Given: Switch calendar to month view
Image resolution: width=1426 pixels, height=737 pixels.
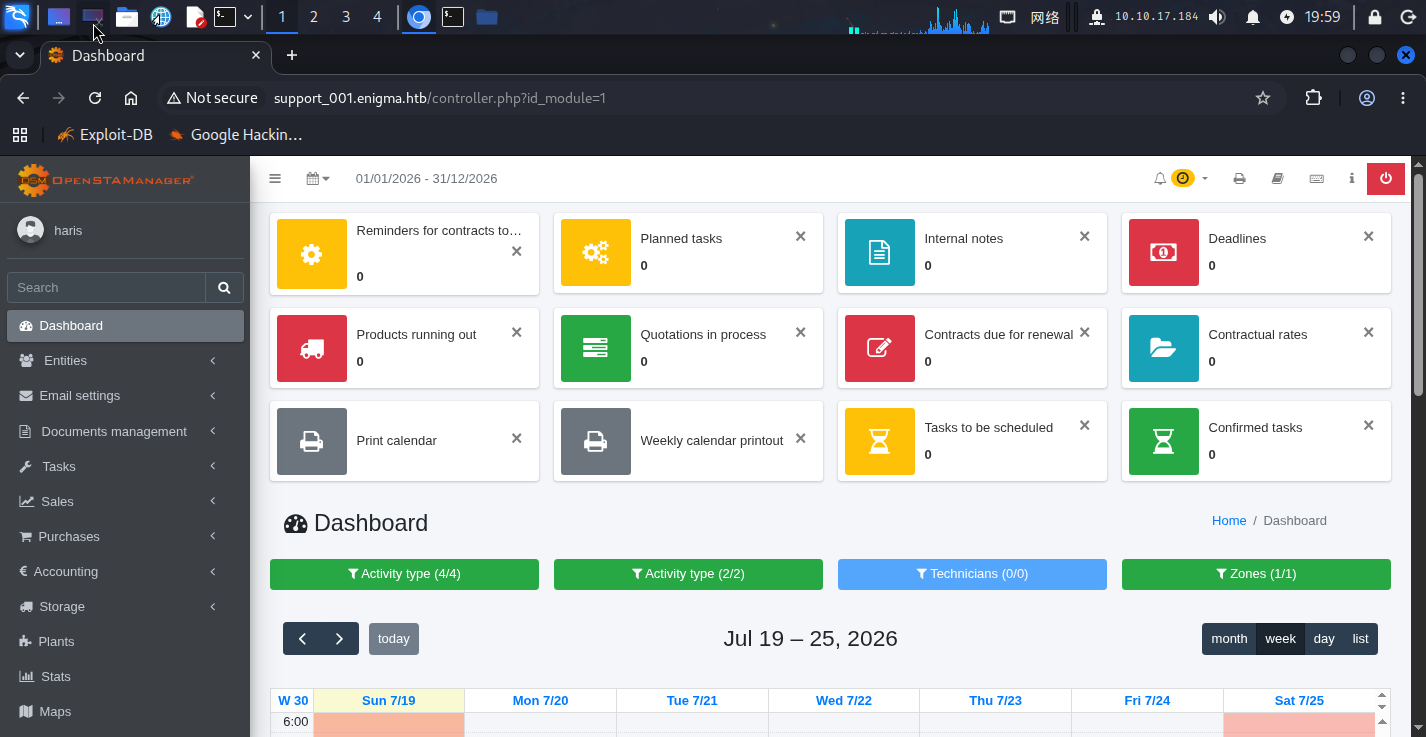Looking at the screenshot, I should [1229, 639].
